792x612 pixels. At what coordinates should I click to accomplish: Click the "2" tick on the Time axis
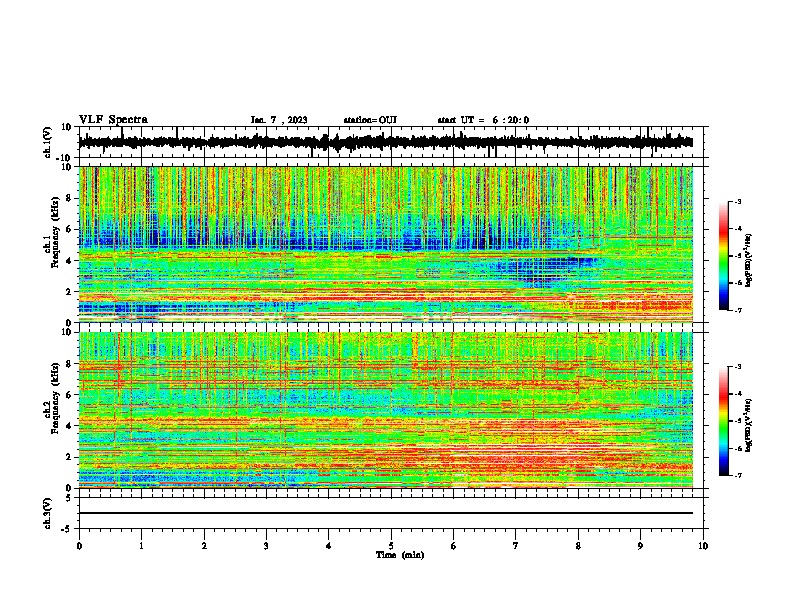coord(204,546)
